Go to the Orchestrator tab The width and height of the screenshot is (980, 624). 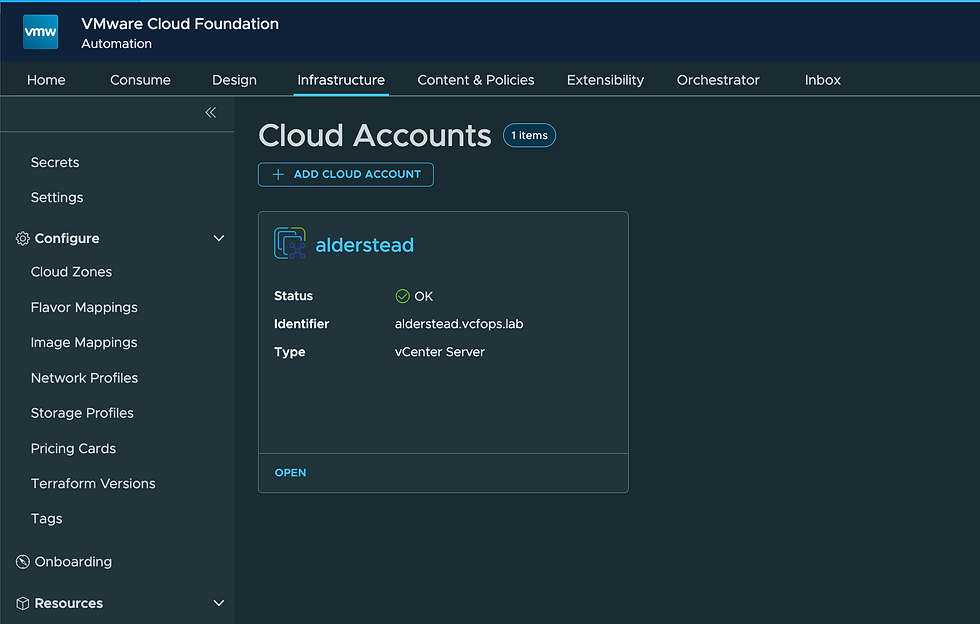coord(718,80)
